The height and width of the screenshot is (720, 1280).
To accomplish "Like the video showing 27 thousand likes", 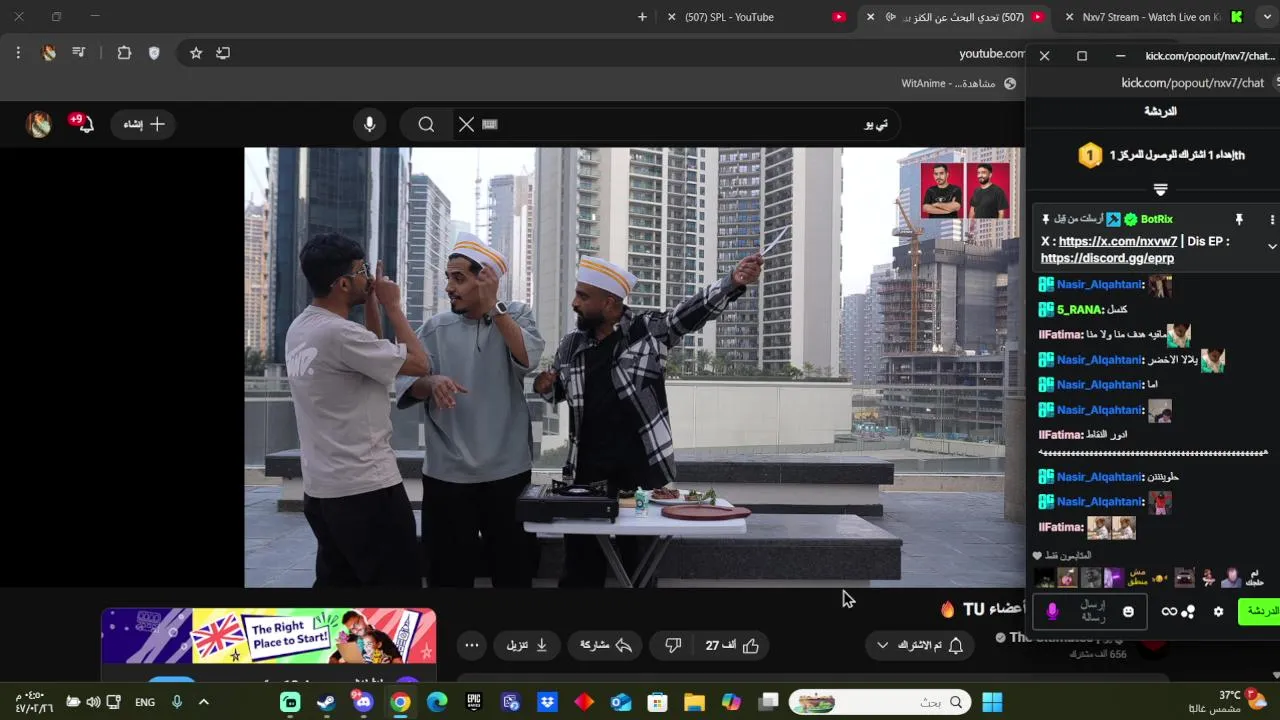I will point(732,645).
